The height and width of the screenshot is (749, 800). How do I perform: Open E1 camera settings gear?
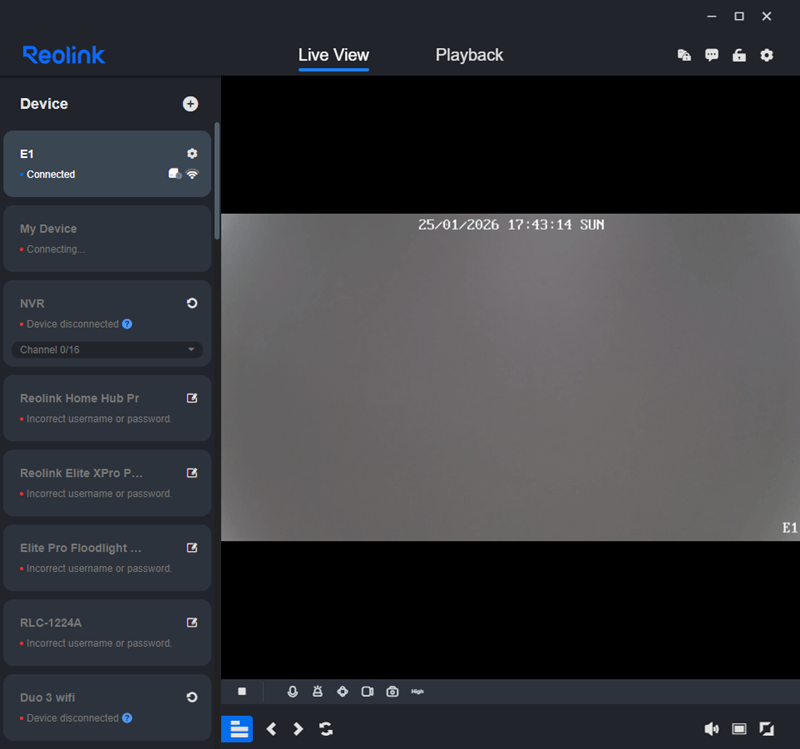click(x=192, y=154)
